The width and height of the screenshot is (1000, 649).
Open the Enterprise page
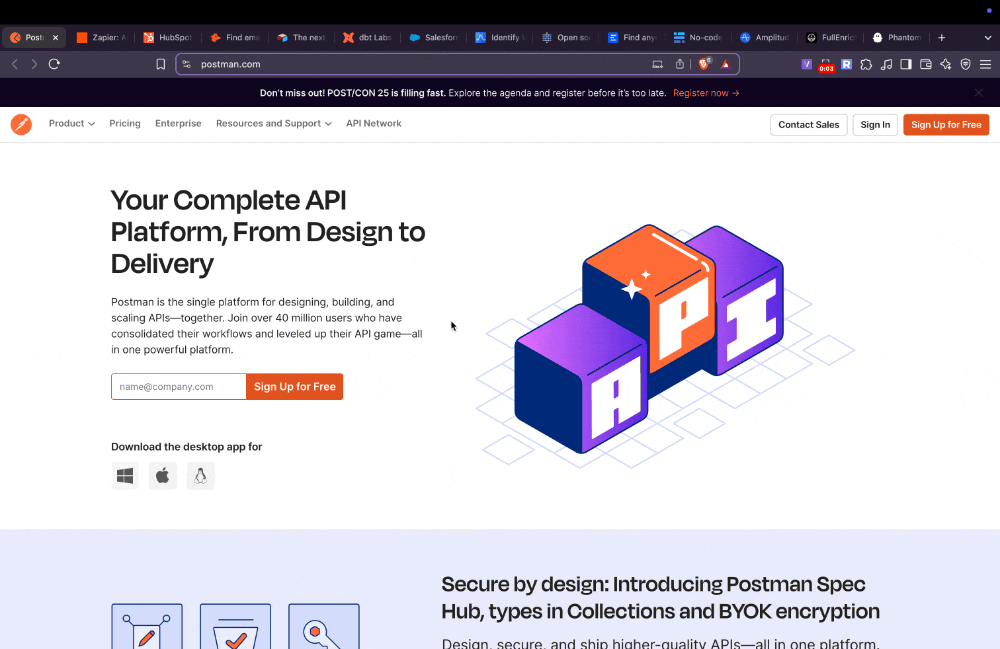(178, 123)
